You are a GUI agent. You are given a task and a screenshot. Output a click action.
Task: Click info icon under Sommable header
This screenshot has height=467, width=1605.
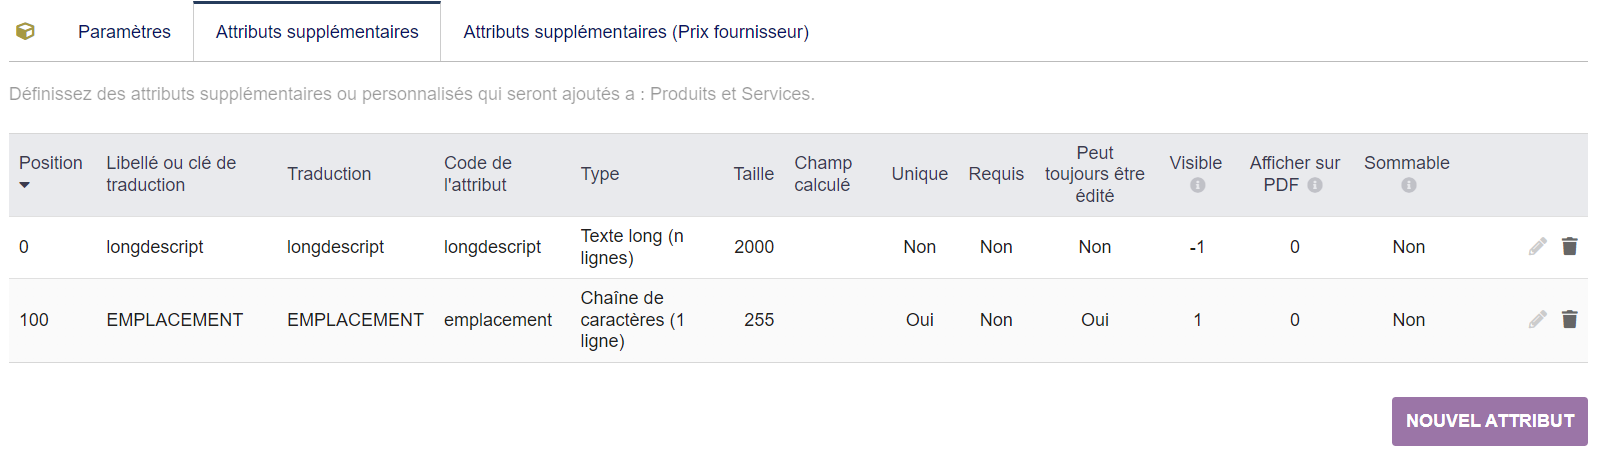[x=1408, y=185]
